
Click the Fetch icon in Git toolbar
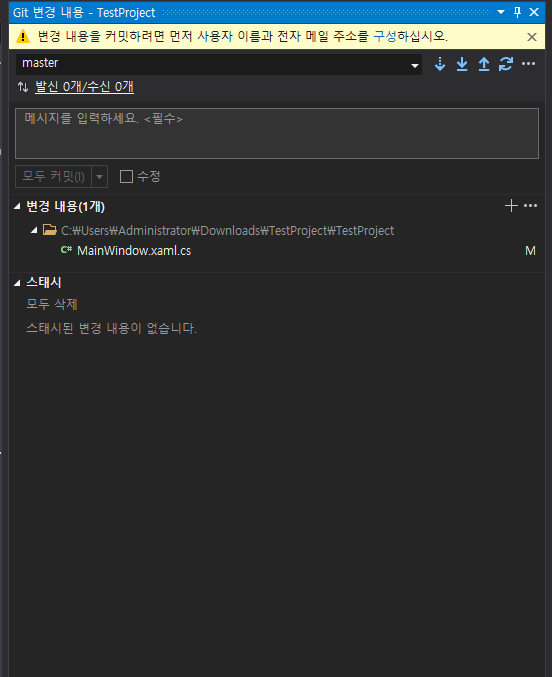tap(440, 64)
